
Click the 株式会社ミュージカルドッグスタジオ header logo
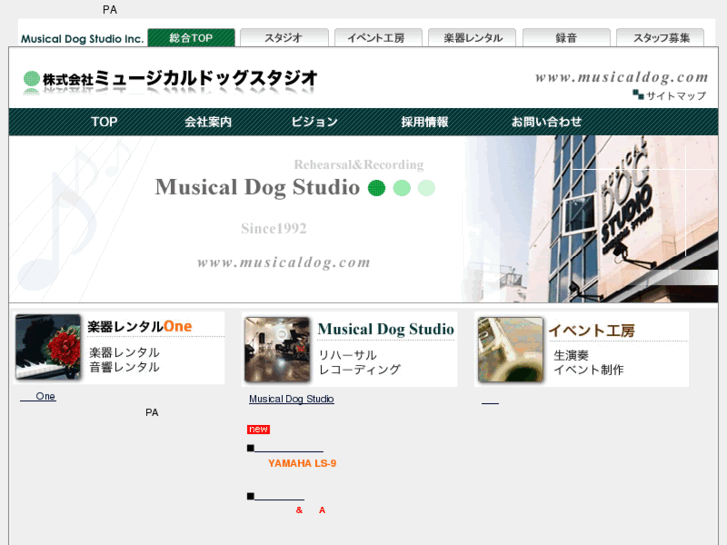tap(170, 80)
